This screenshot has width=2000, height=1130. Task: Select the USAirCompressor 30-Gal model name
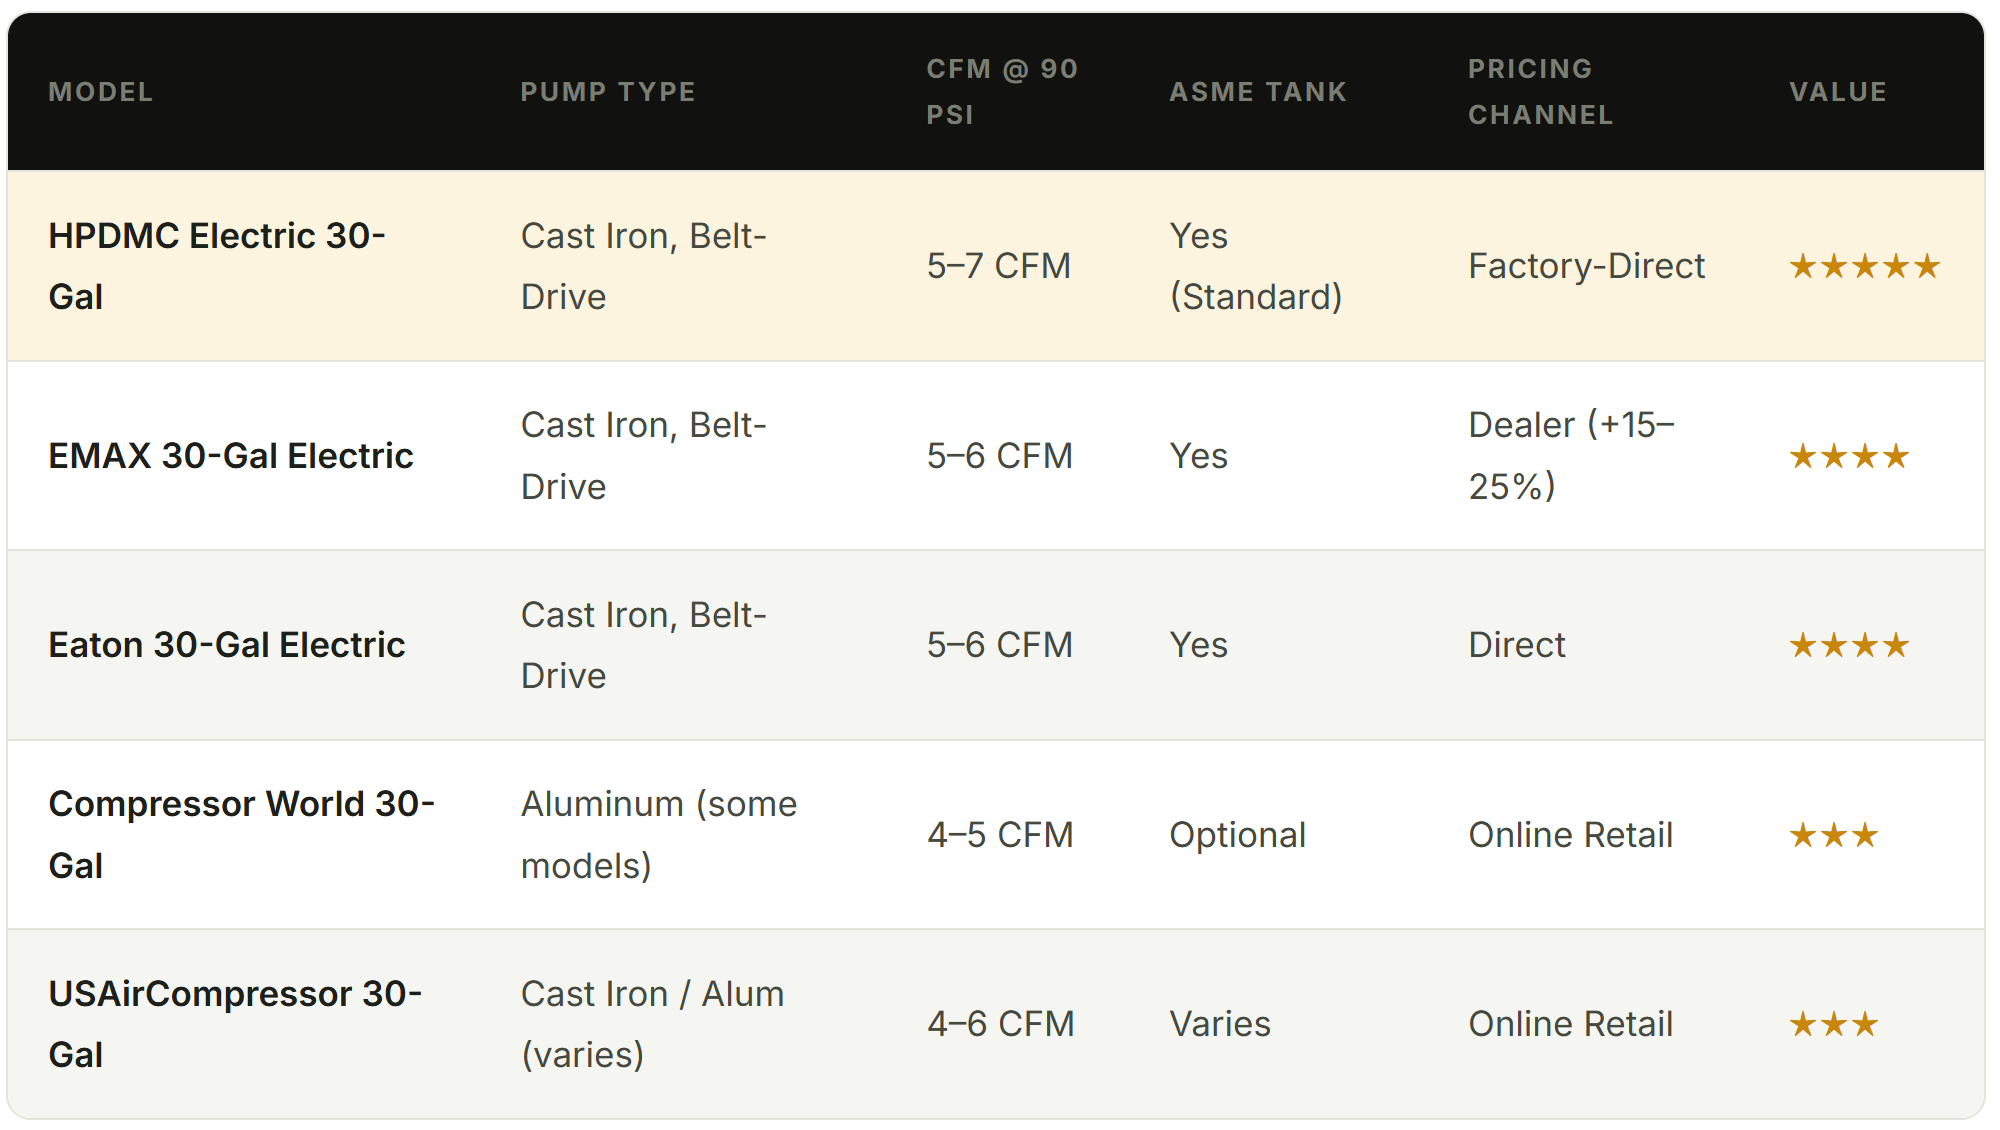pyautogui.click(x=236, y=1024)
